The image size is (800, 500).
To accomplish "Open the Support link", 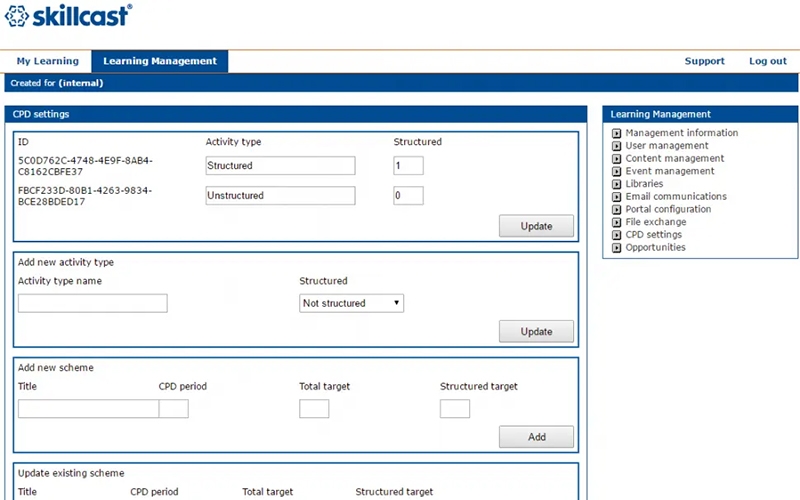I will pos(704,61).
